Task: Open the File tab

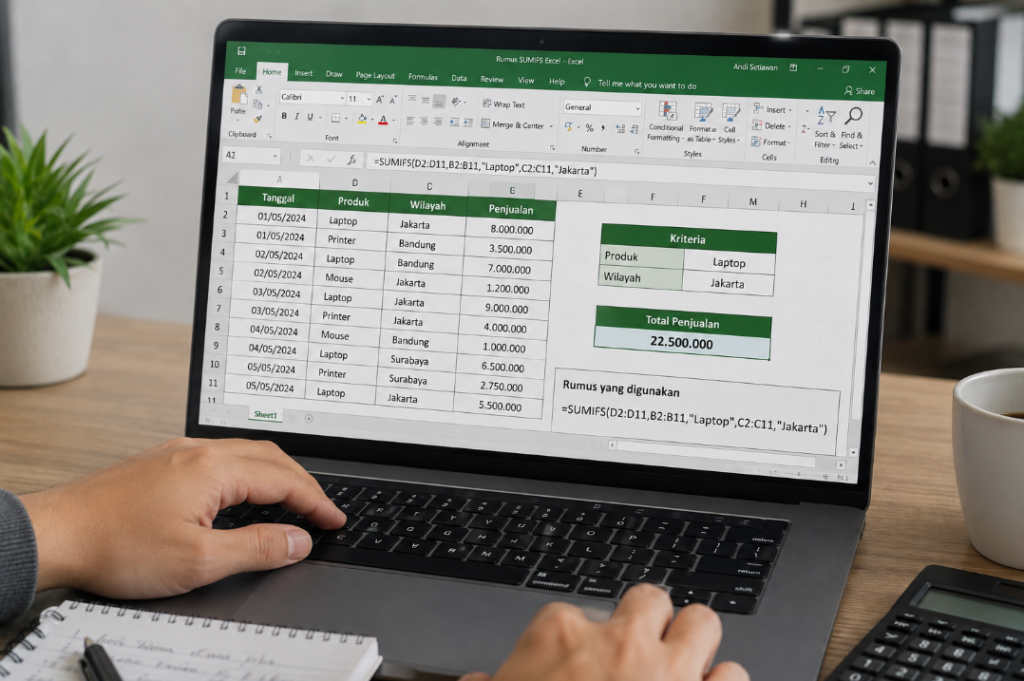Action: click(x=241, y=71)
